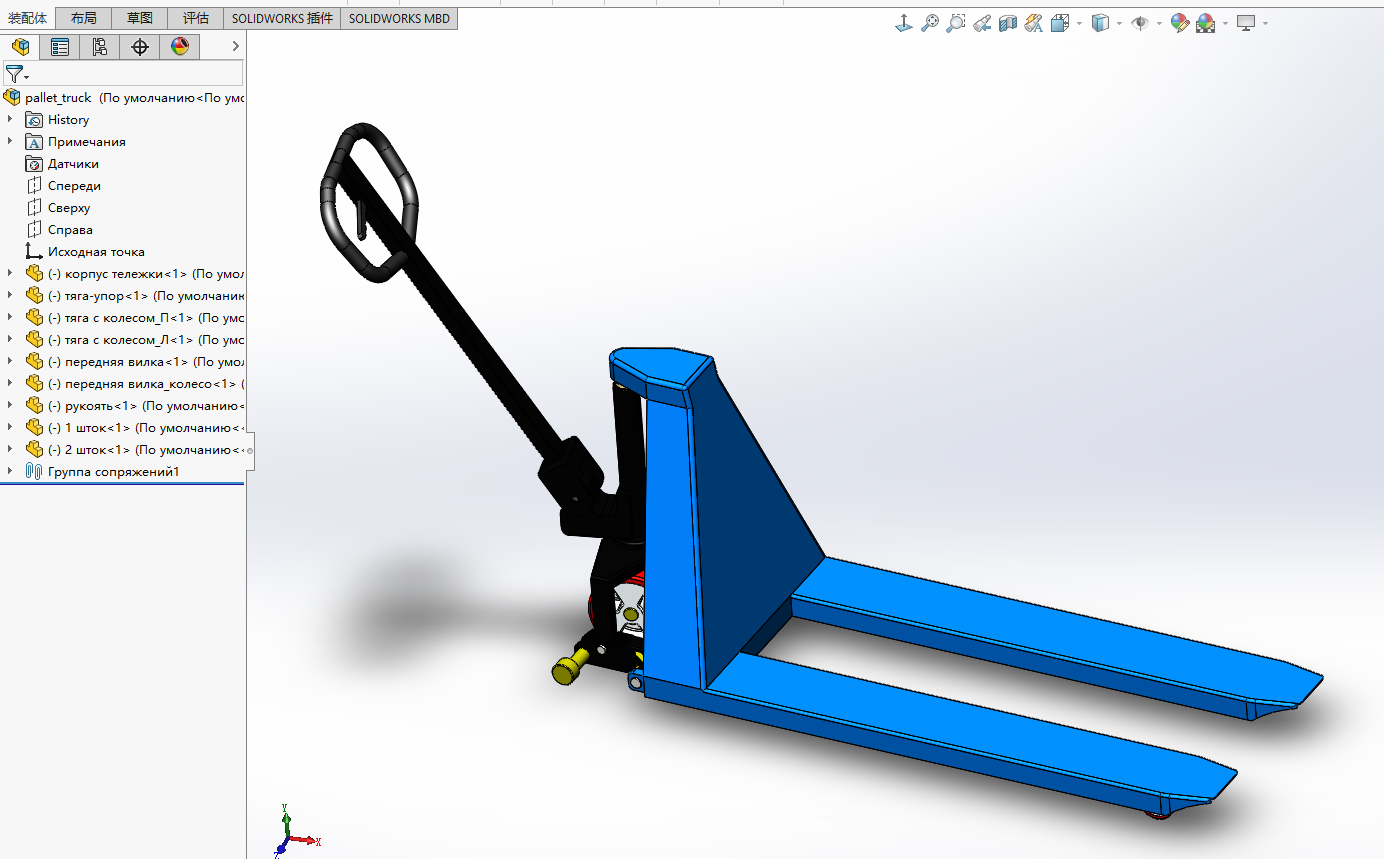Expand the manager panel tabs chevron

pos(236,46)
